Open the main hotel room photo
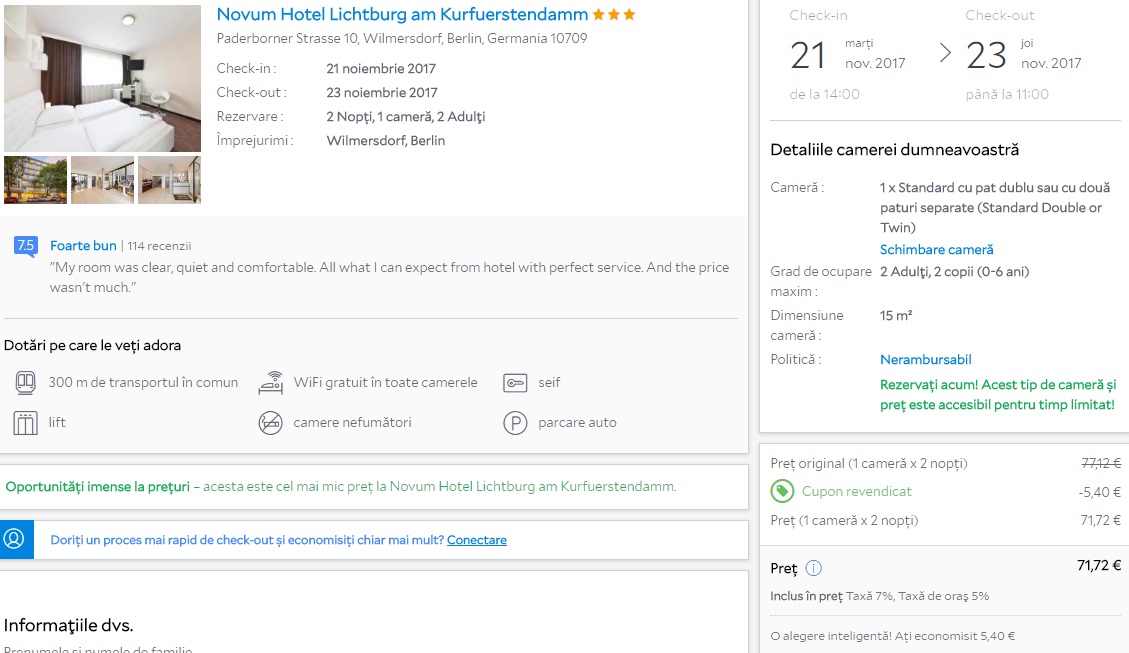Image resolution: width=1129 pixels, height=653 pixels. [102, 78]
